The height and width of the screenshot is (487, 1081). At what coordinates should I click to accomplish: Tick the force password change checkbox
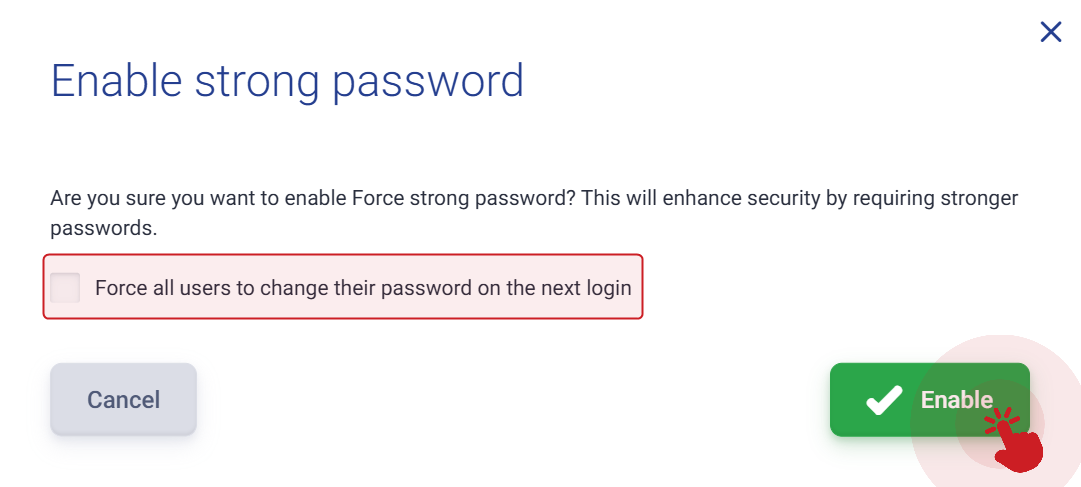[x=65, y=287]
